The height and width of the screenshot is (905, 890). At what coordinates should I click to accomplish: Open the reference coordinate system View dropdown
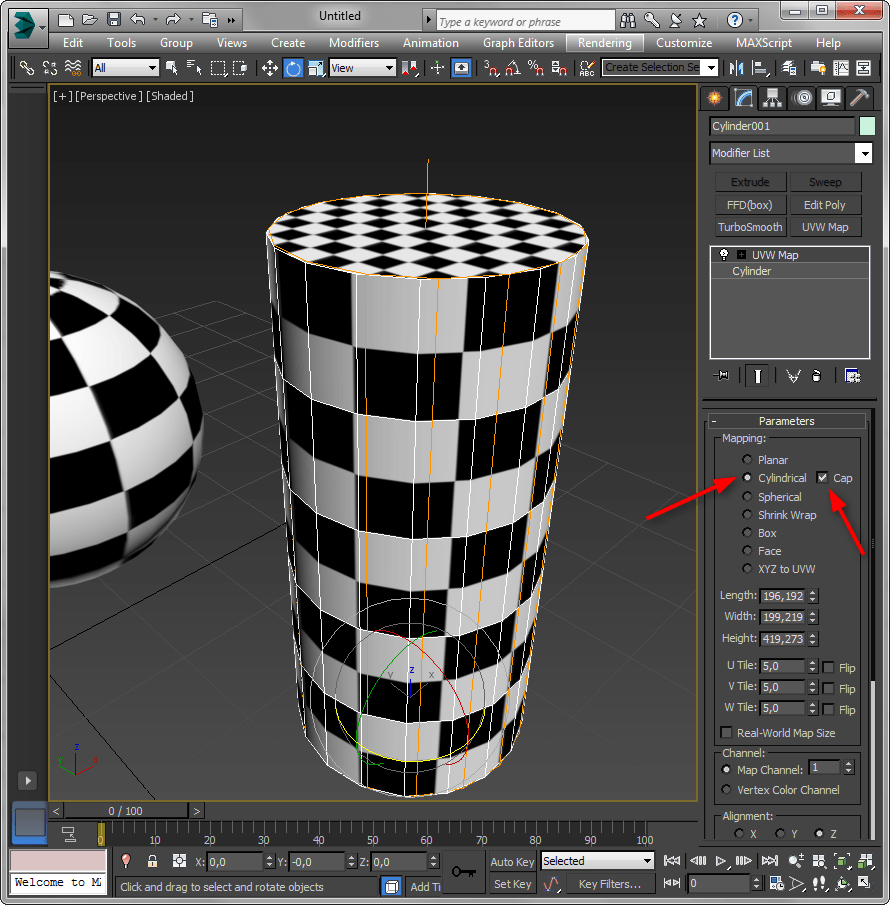362,68
